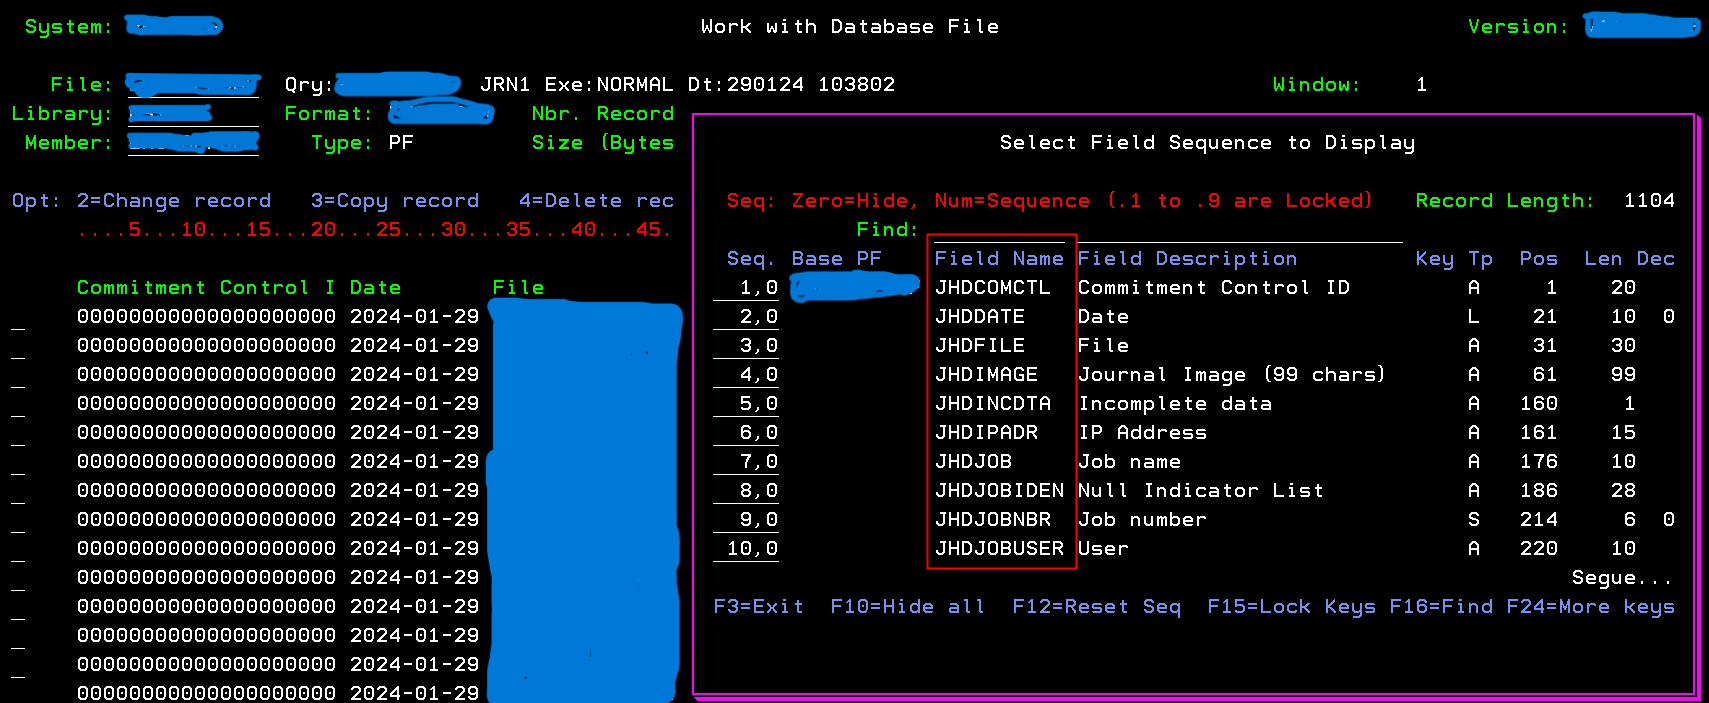Image resolution: width=1709 pixels, height=703 pixels.
Task: Click description Null Indicator List
Action: (x=1201, y=491)
